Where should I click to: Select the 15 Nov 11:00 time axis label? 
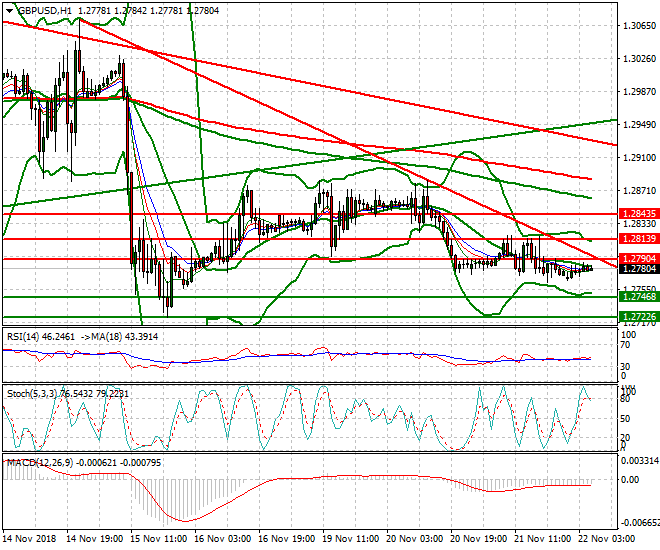(159, 539)
